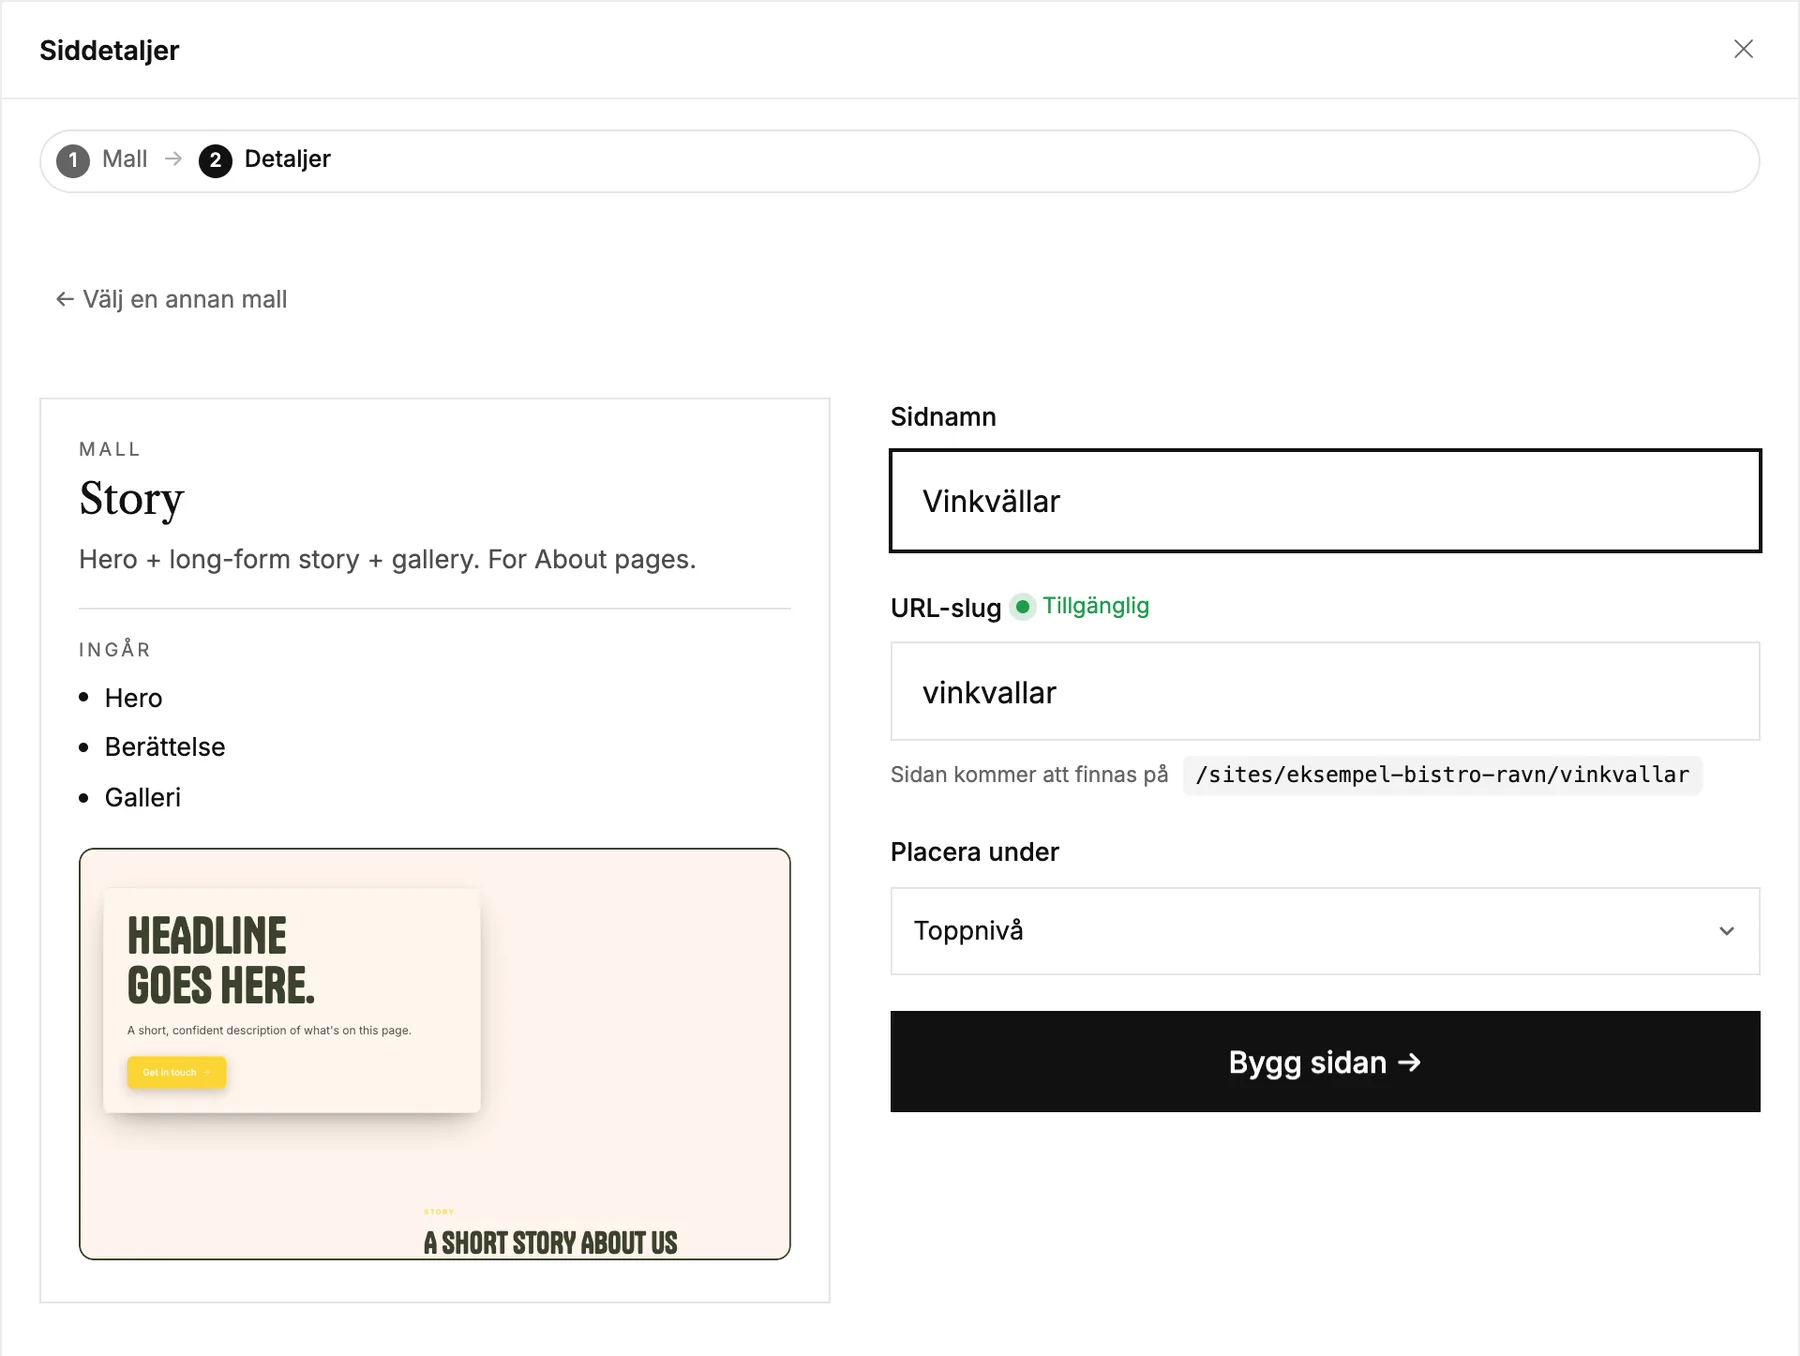Click the yellow Get in touch preview button

[176, 1072]
